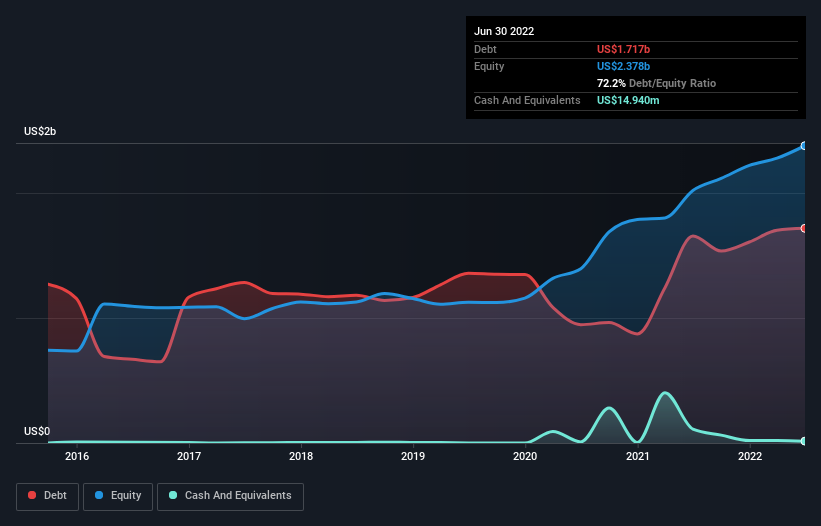Click the US$2b y-axis label
This screenshot has height=526, width=821.
[40, 131]
